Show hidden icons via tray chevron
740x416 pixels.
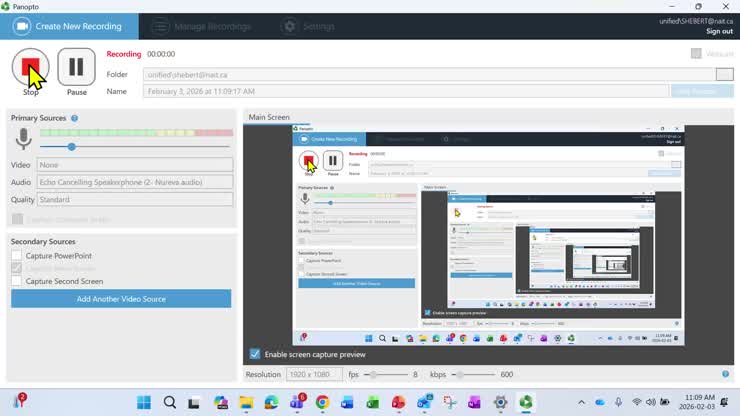click(x=581, y=402)
